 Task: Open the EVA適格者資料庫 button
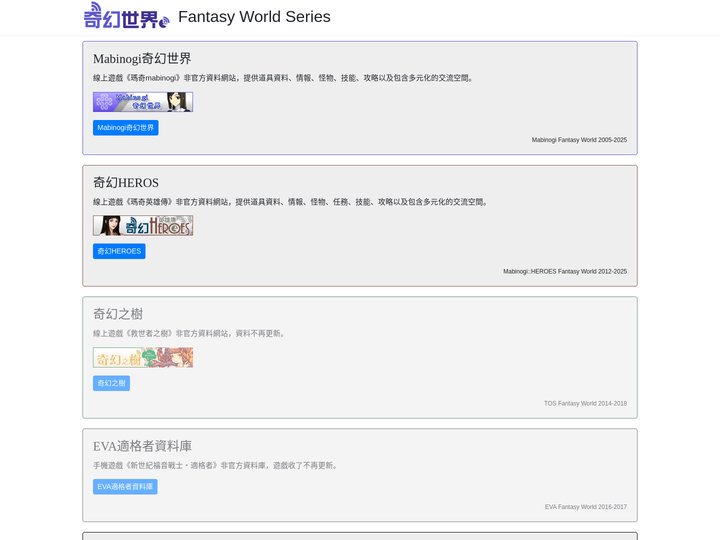(x=125, y=487)
